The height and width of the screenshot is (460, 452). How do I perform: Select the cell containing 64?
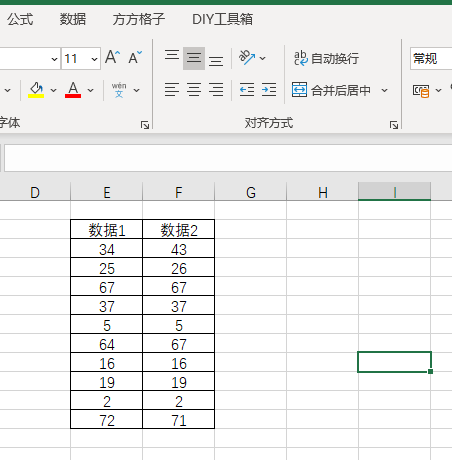(107, 343)
